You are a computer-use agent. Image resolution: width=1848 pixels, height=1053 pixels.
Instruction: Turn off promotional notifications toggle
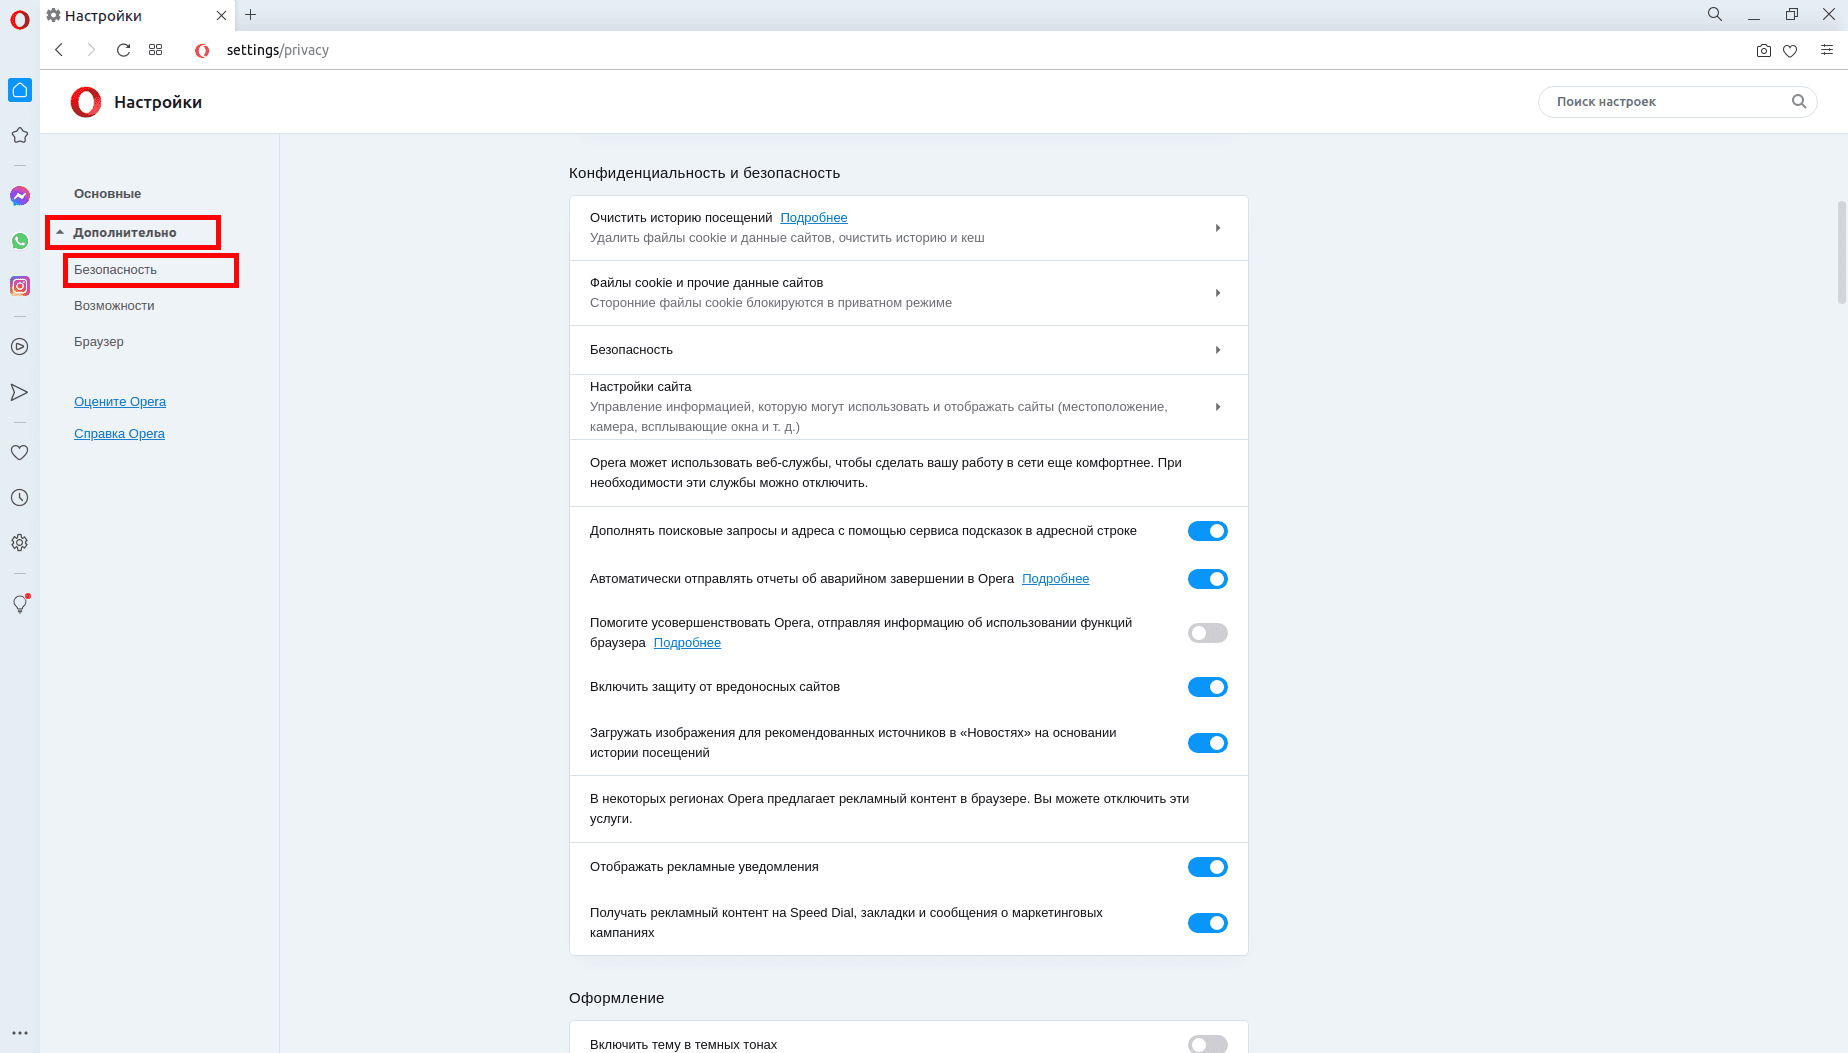pyautogui.click(x=1207, y=867)
